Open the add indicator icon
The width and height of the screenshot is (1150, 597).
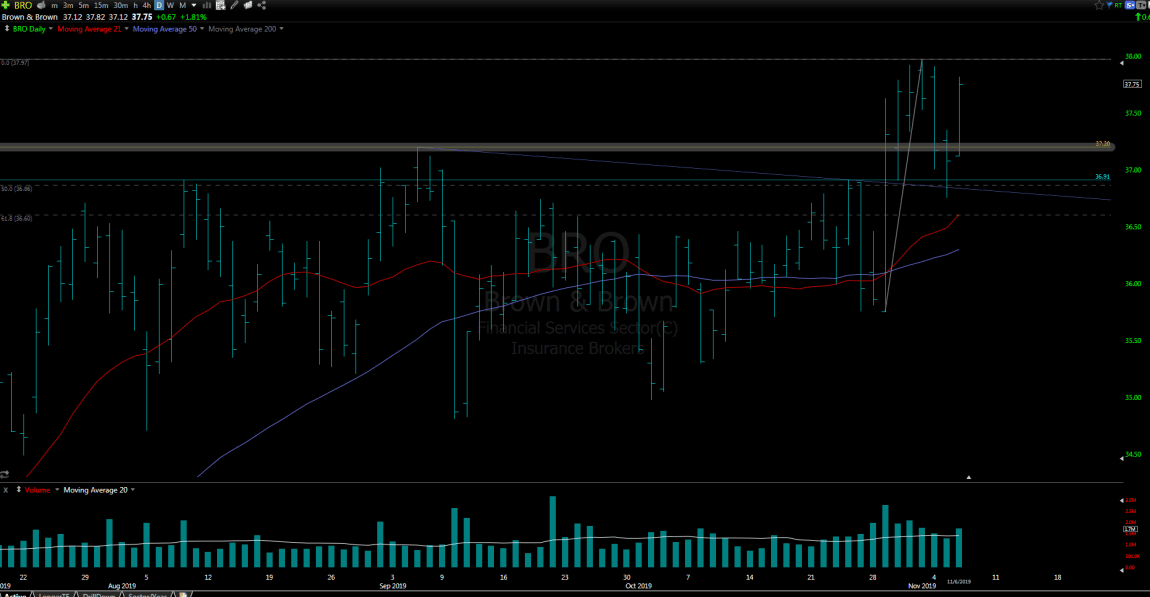(x=220, y=5)
